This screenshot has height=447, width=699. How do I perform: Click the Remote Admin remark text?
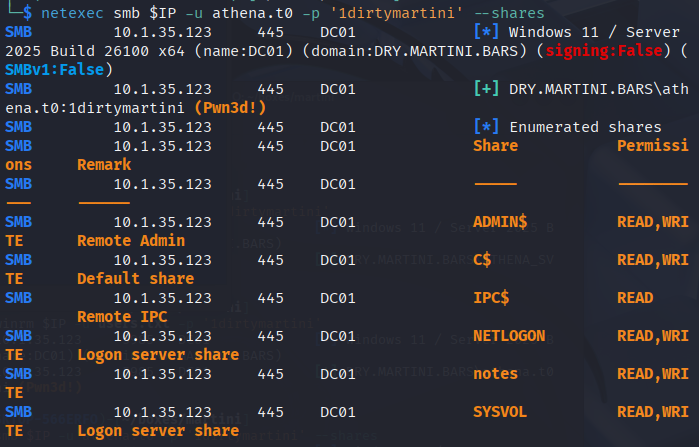click(x=131, y=241)
